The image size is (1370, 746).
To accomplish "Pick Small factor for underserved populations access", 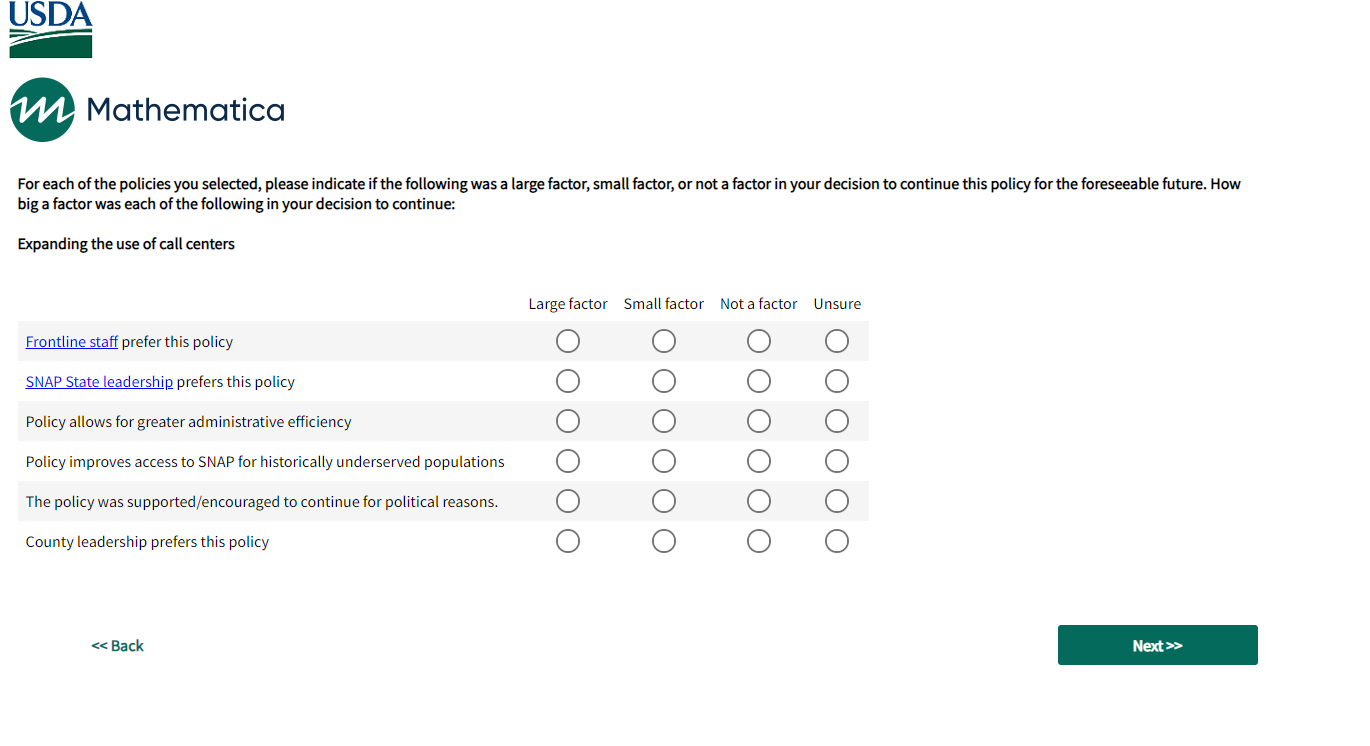I will coord(664,462).
